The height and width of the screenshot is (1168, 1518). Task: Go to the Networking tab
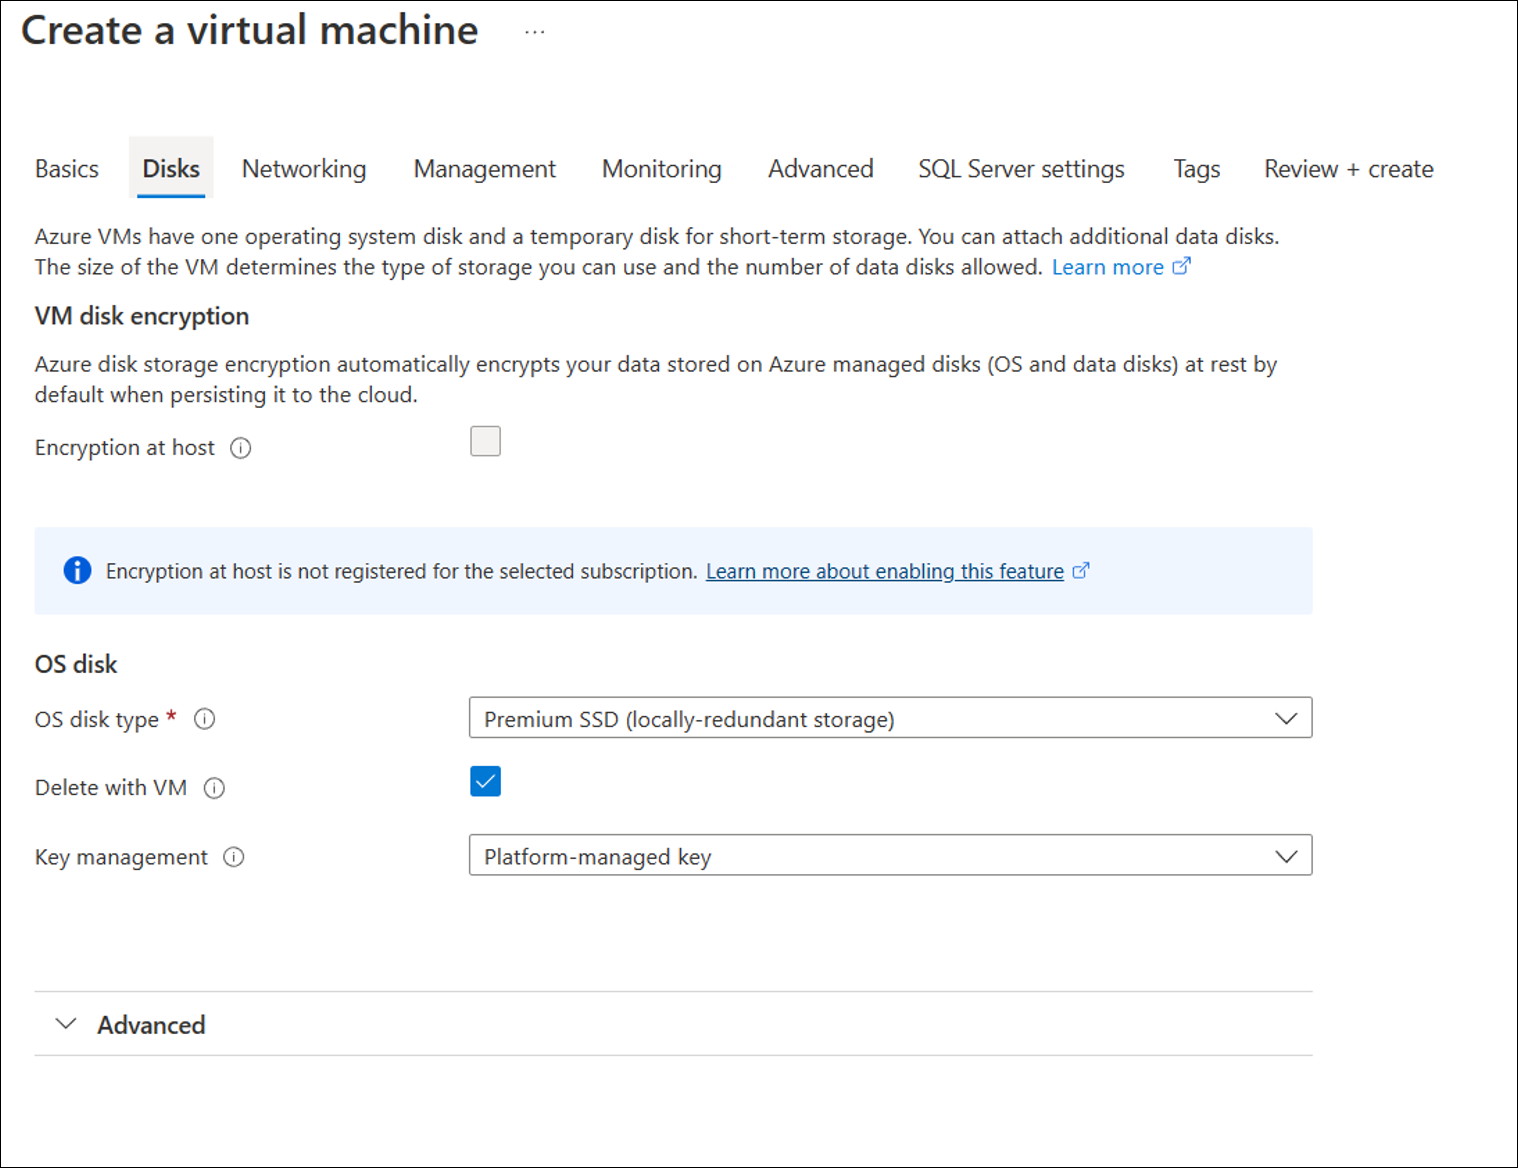(304, 169)
